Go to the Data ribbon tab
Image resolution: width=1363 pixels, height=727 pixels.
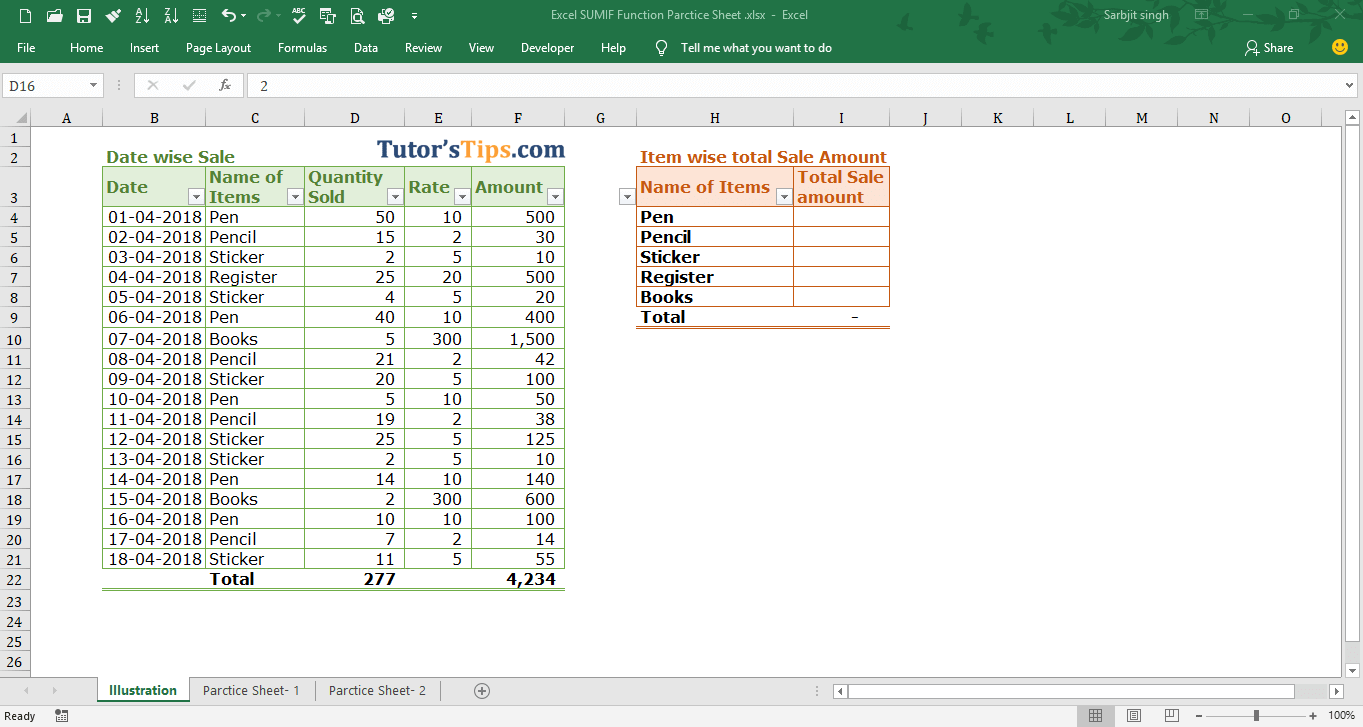pos(366,48)
